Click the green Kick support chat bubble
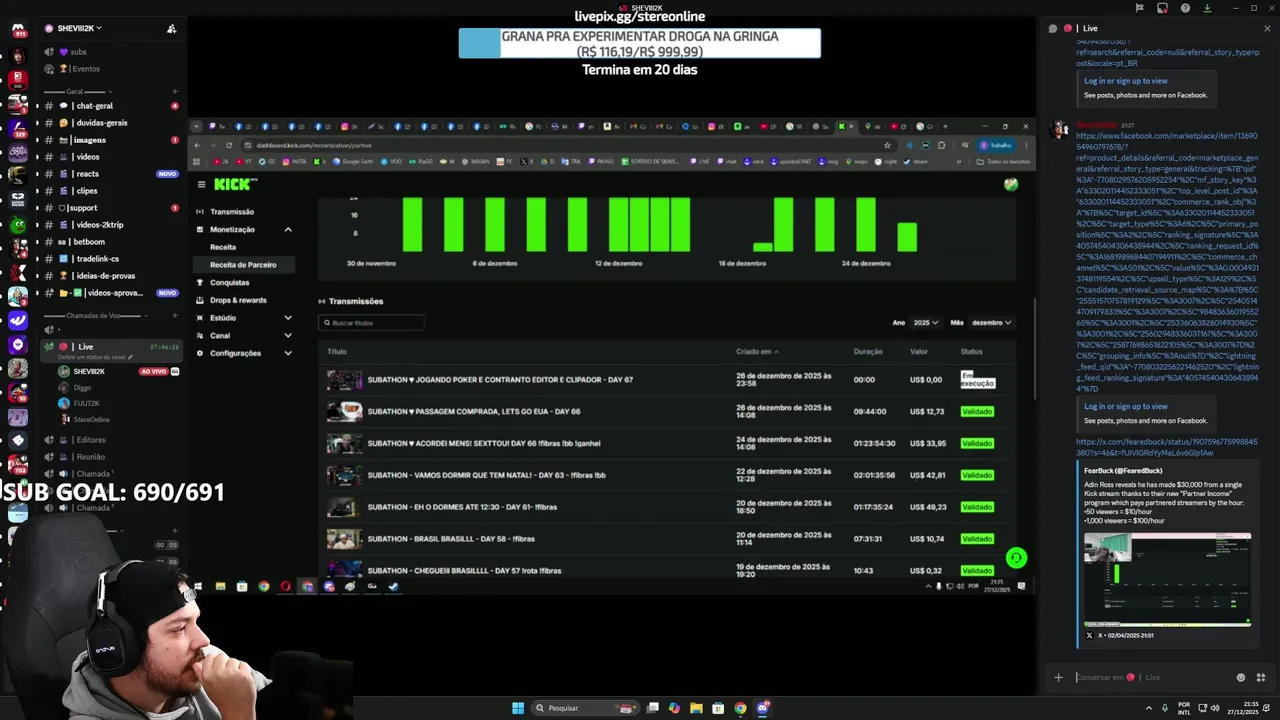Viewport: 1280px width, 720px height. (x=1016, y=558)
